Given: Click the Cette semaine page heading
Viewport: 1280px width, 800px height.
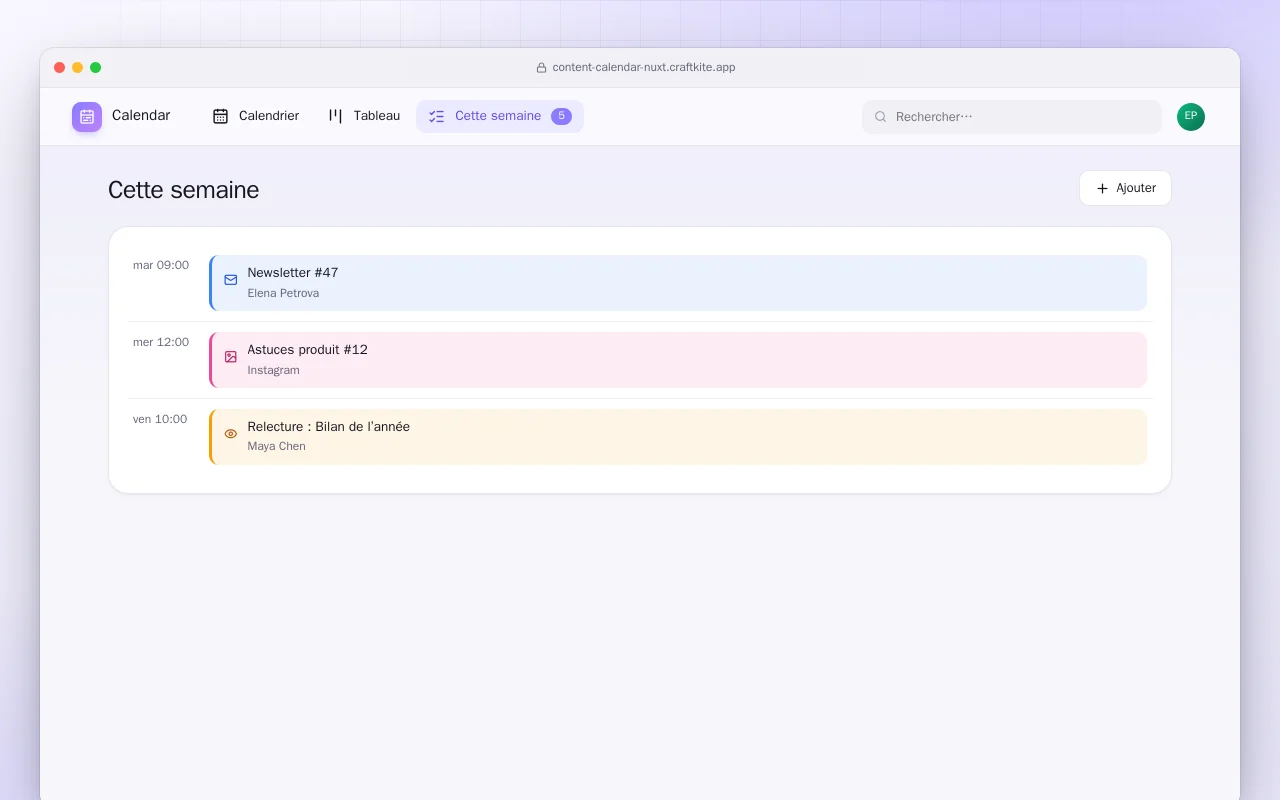Looking at the screenshot, I should click(184, 190).
